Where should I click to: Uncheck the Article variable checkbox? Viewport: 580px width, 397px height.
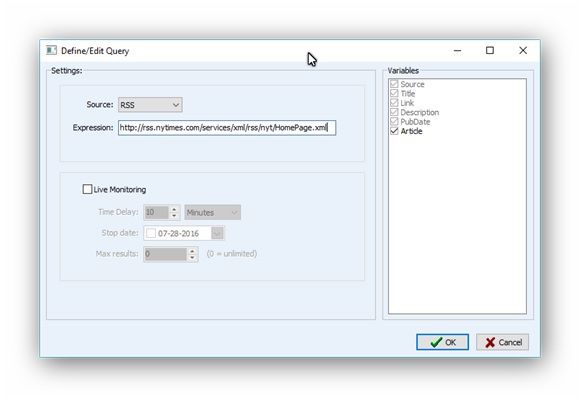[394, 131]
